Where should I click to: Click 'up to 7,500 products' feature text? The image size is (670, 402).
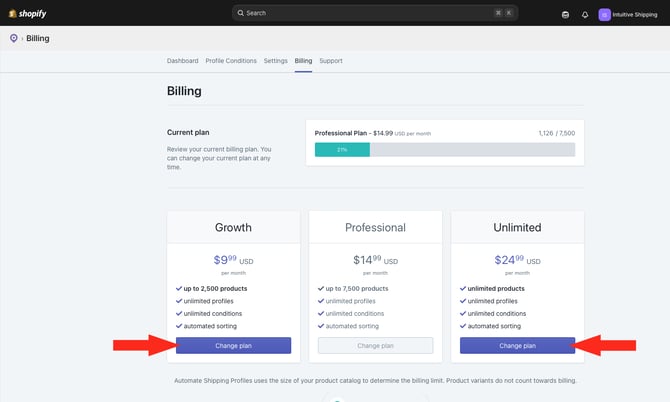[357, 288]
